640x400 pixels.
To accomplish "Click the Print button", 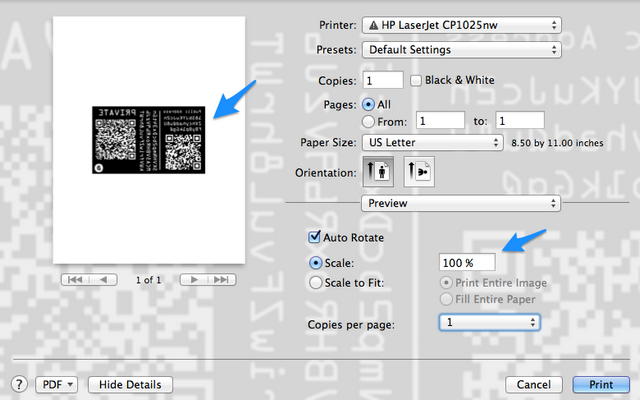I will 601,384.
